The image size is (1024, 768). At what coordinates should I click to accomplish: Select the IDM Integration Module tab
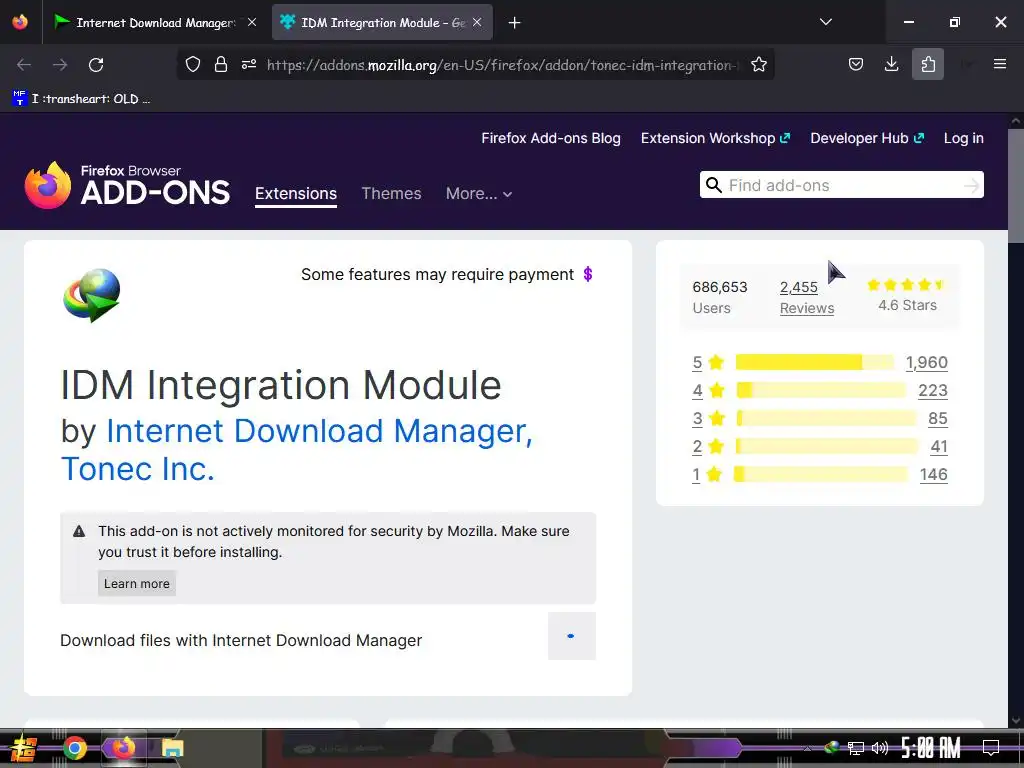point(382,23)
